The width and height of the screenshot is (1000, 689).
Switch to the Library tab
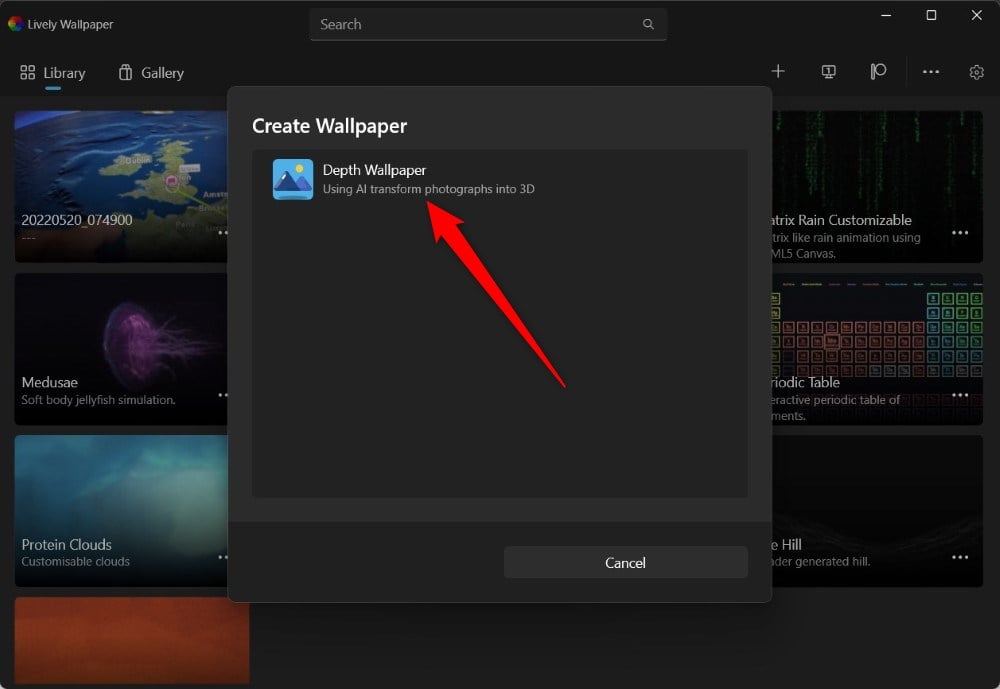pyautogui.click(x=53, y=73)
